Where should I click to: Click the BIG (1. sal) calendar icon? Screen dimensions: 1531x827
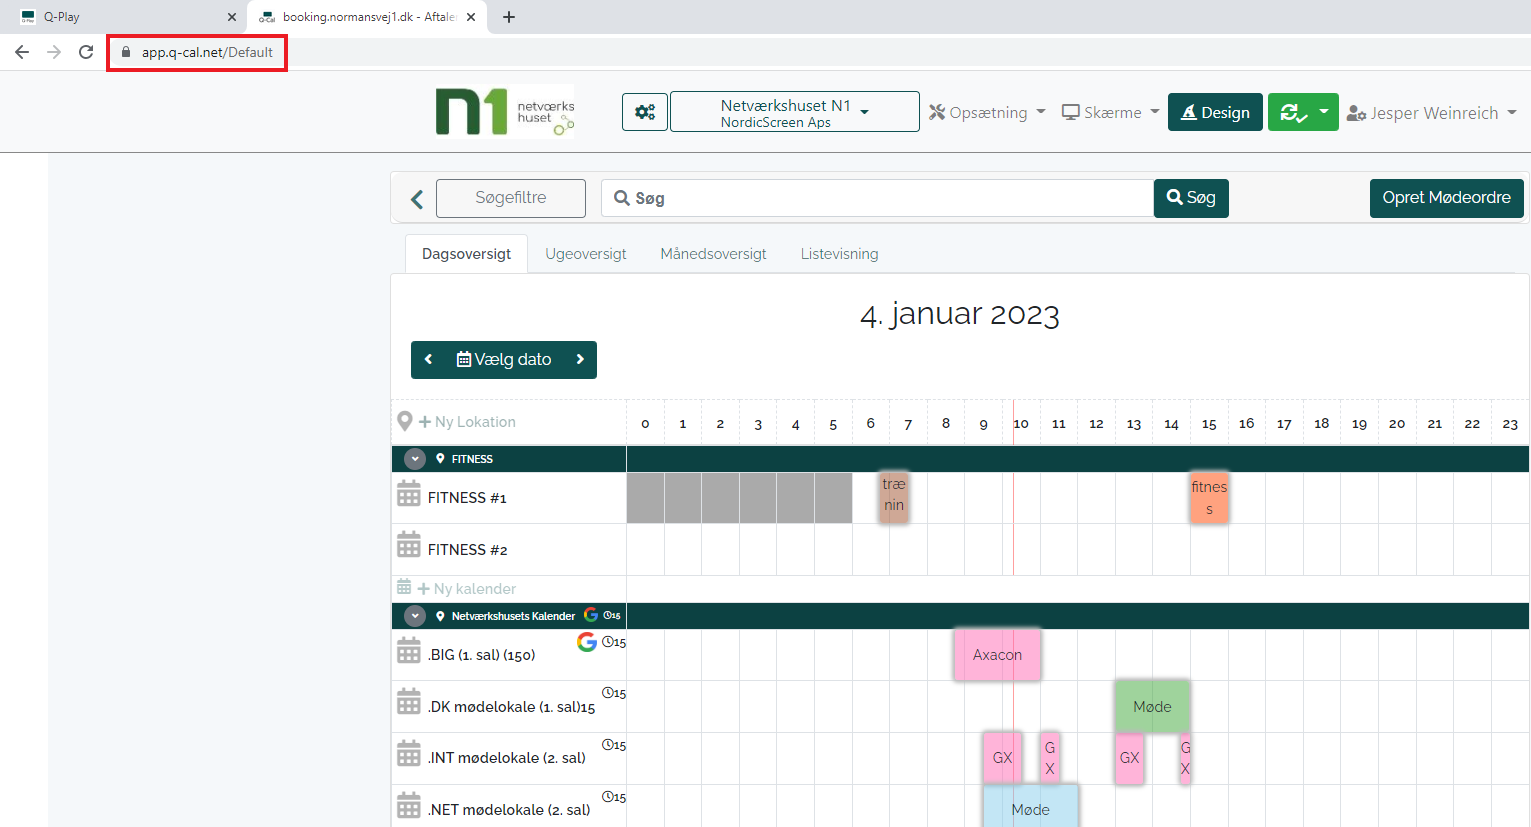(x=409, y=650)
